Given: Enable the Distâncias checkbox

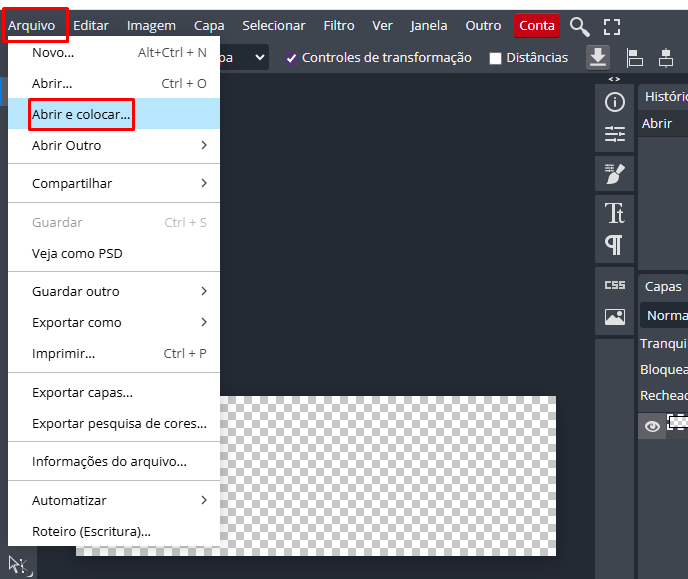Looking at the screenshot, I should [x=495, y=58].
